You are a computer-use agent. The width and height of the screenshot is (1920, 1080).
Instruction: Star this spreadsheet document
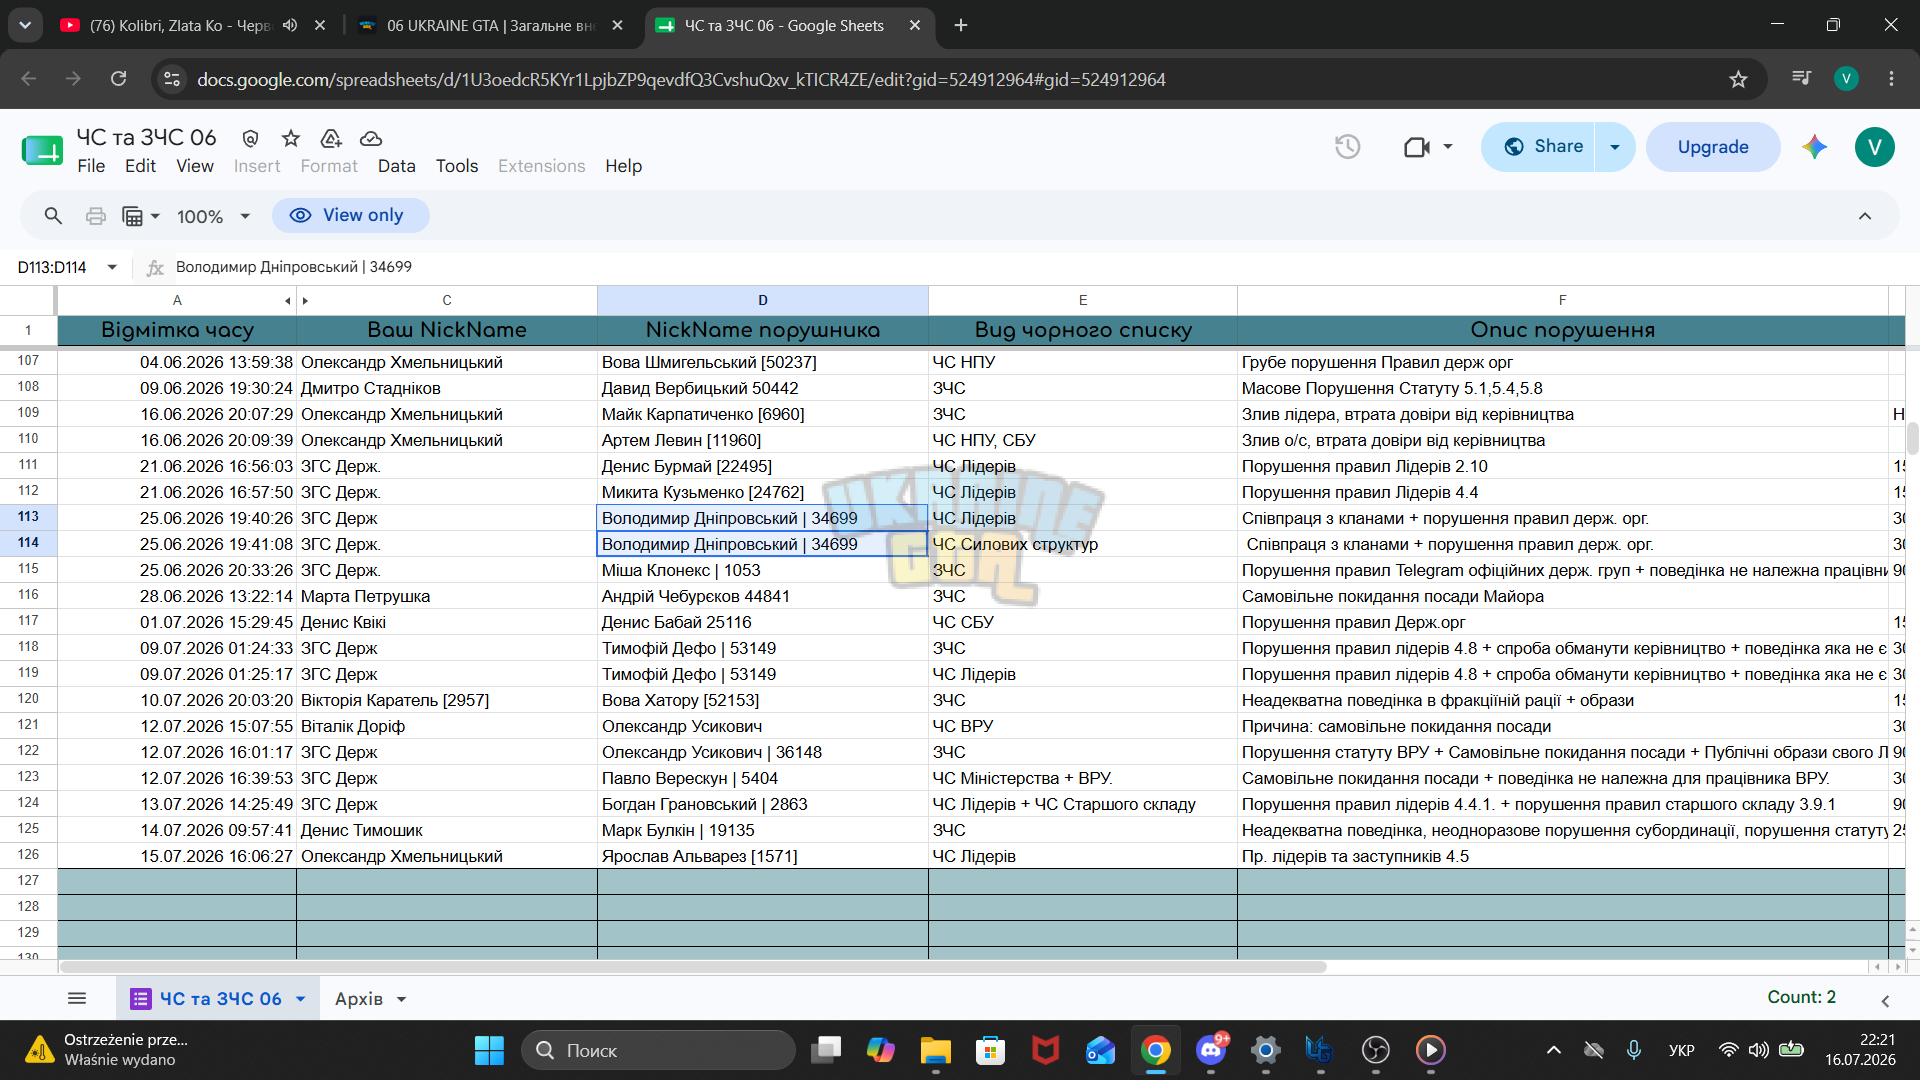pos(291,138)
